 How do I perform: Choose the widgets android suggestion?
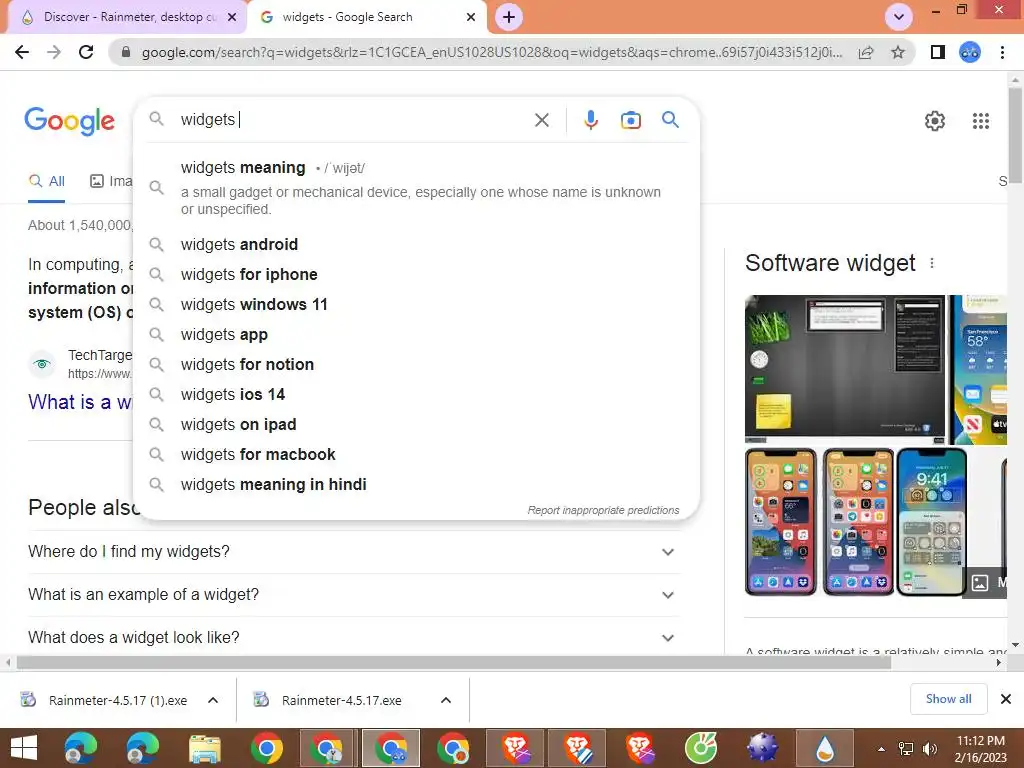(x=416, y=244)
